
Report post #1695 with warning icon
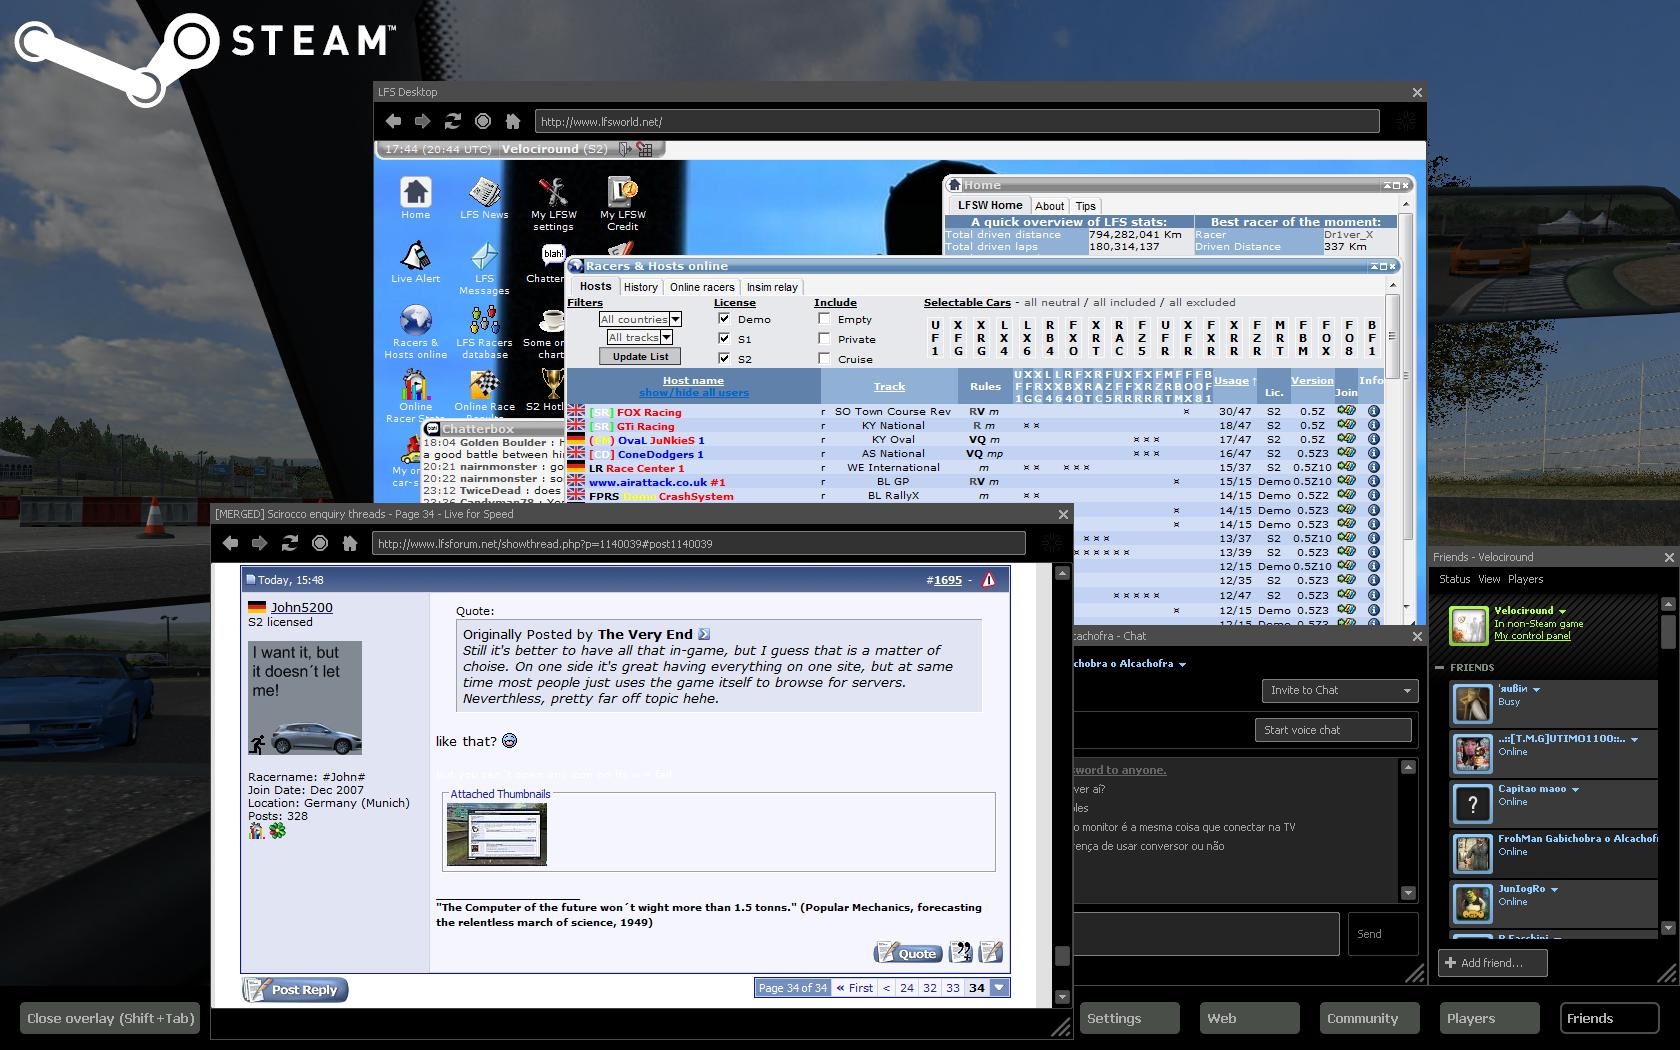(988, 580)
